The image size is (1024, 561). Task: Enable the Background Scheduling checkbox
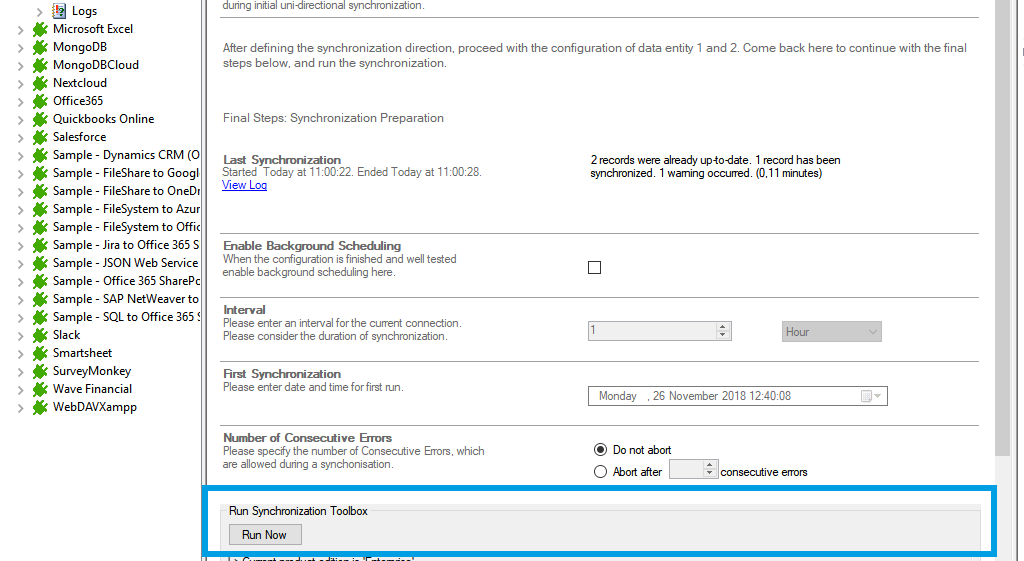(x=595, y=267)
